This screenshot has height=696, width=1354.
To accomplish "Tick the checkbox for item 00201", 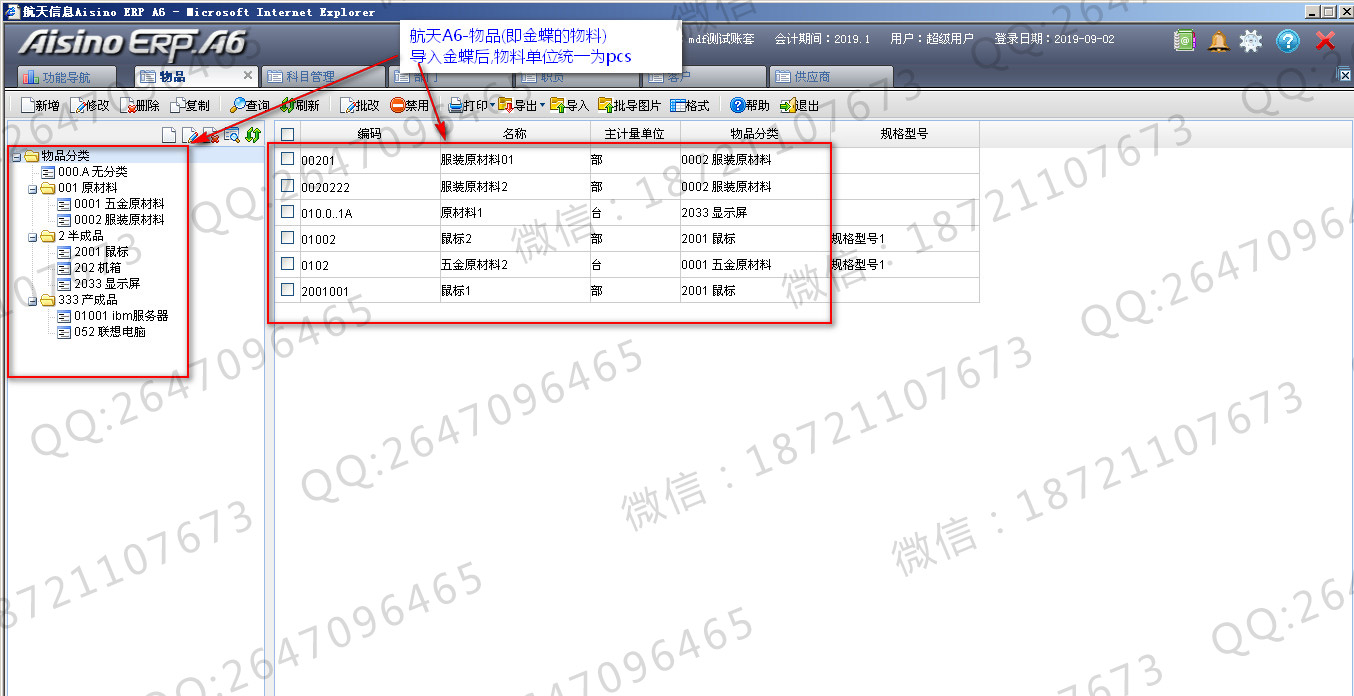I will 288,159.
